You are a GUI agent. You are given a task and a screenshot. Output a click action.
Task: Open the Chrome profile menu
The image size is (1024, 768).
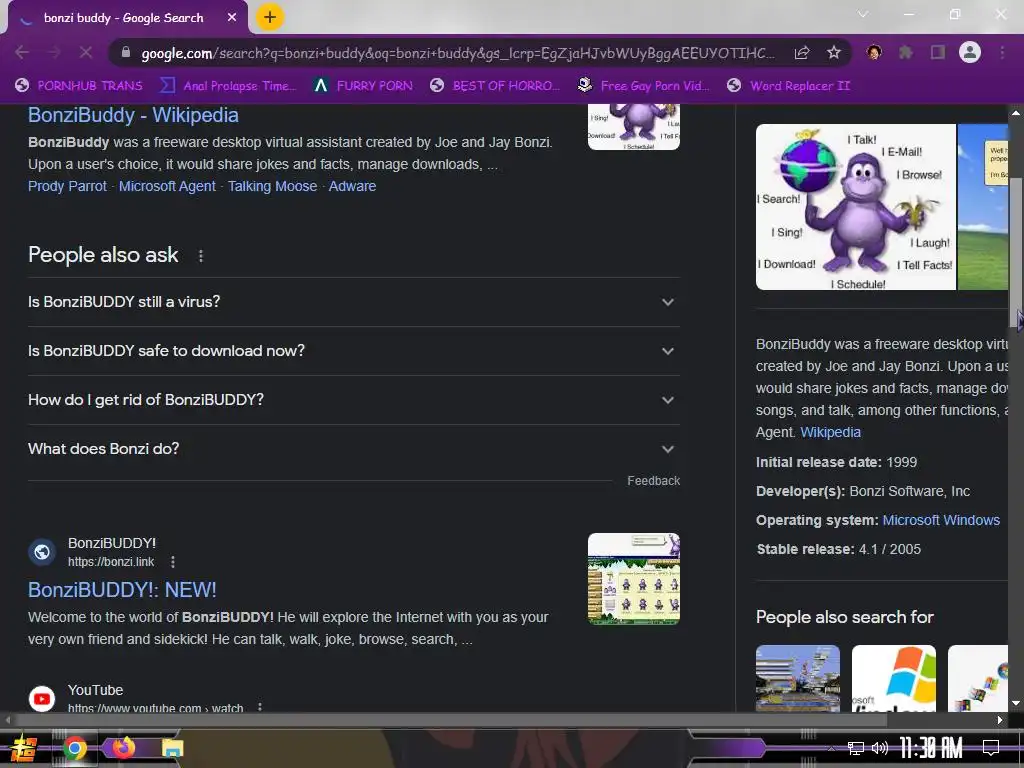(x=970, y=52)
